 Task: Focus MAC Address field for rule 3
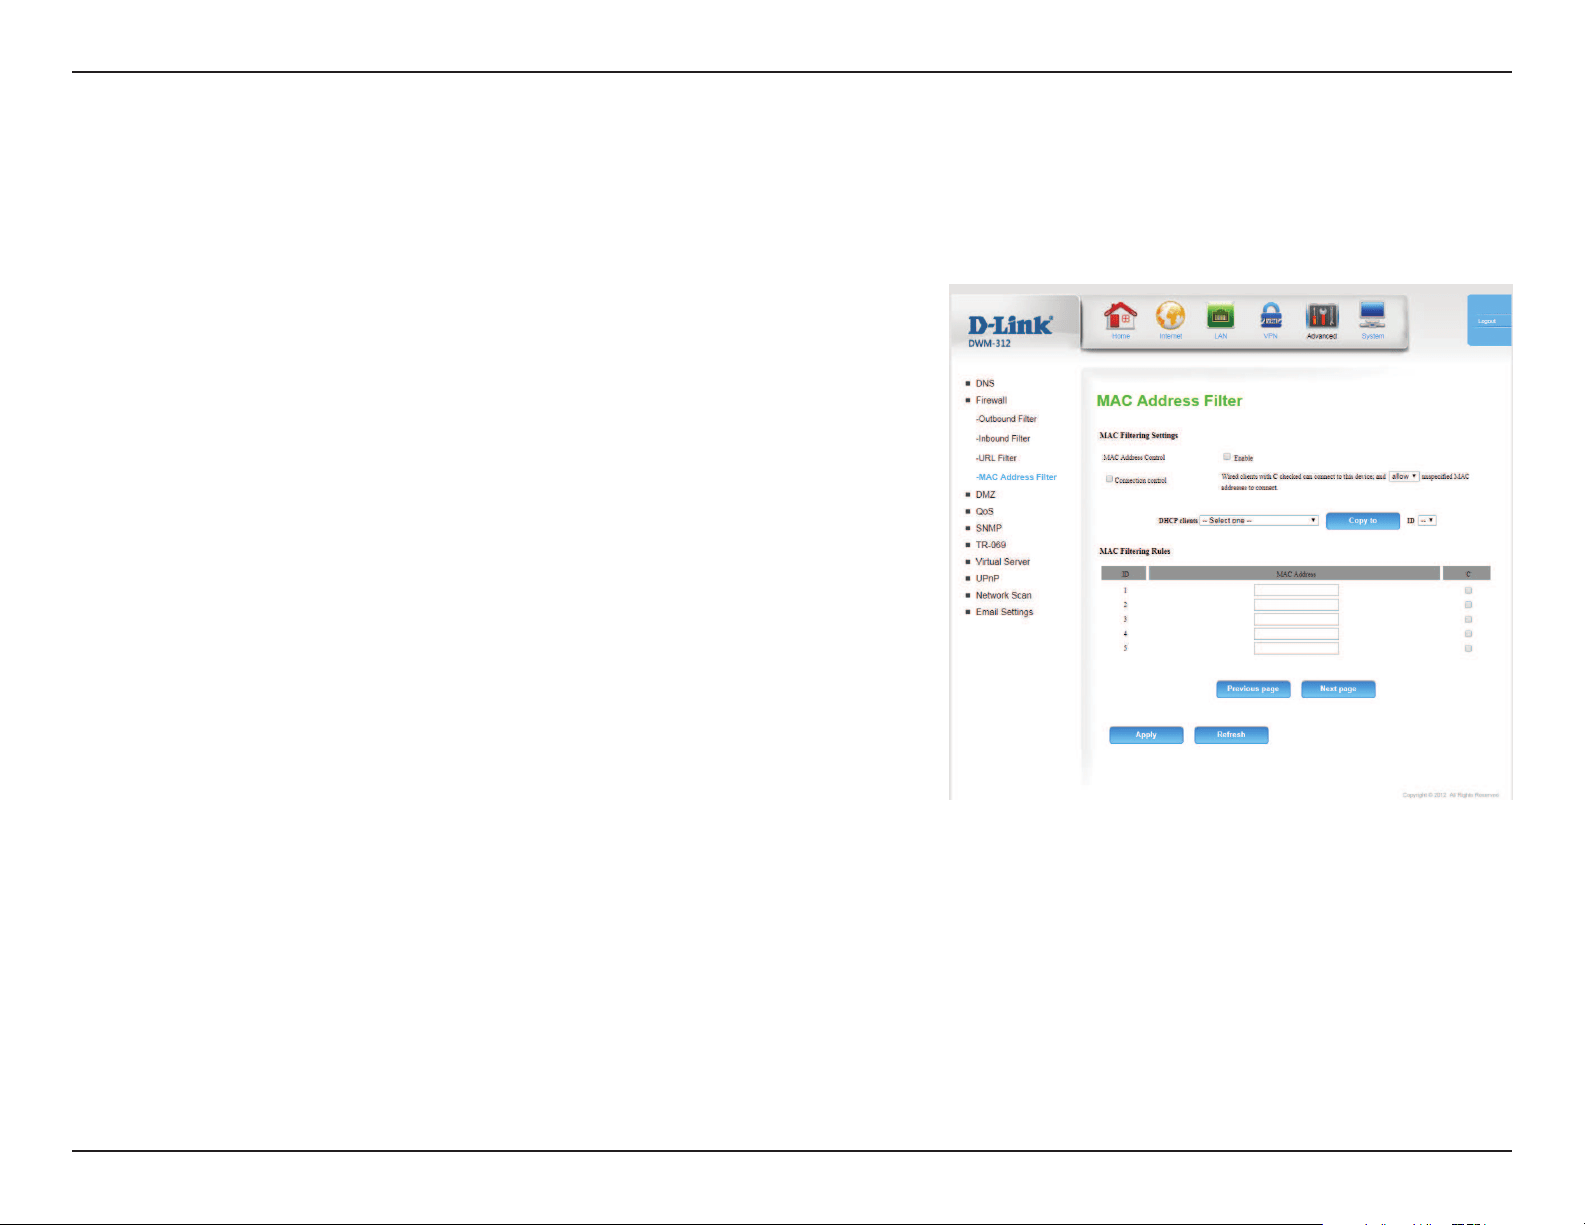click(1296, 619)
